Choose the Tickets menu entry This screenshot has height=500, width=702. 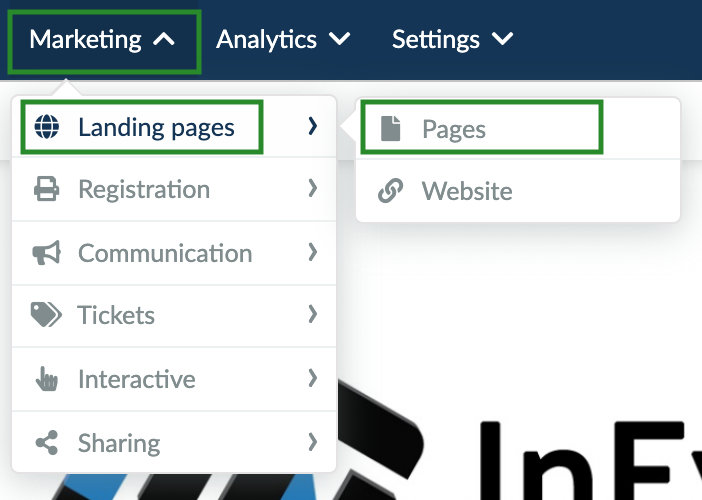coord(174,315)
